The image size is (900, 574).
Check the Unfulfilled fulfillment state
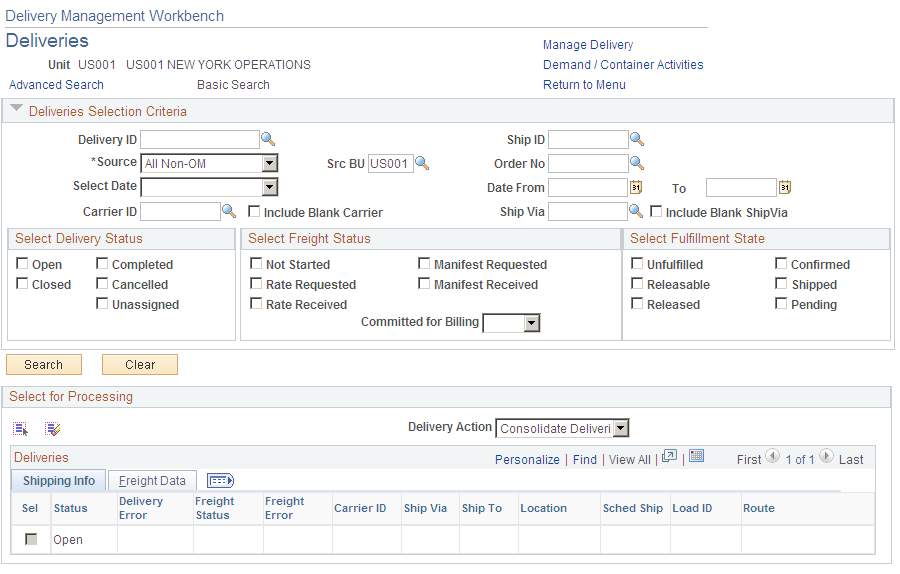click(x=637, y=263)
